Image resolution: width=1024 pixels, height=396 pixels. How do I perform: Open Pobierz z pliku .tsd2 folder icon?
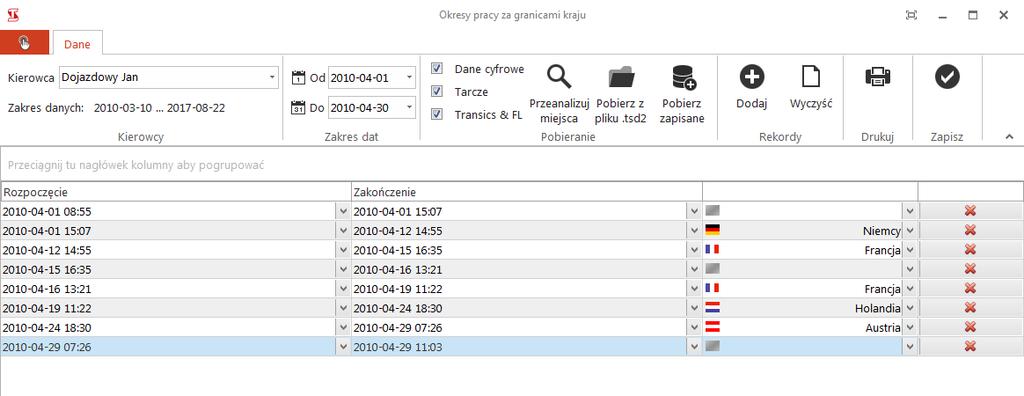[621, 77]
